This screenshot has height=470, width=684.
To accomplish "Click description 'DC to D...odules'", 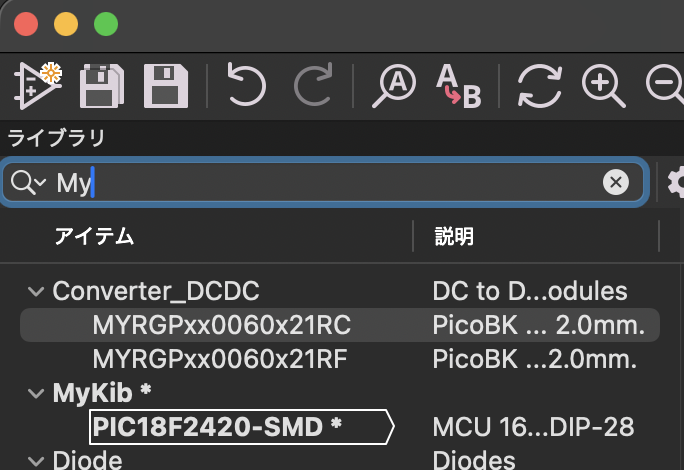I will click(x=530, y=291).
